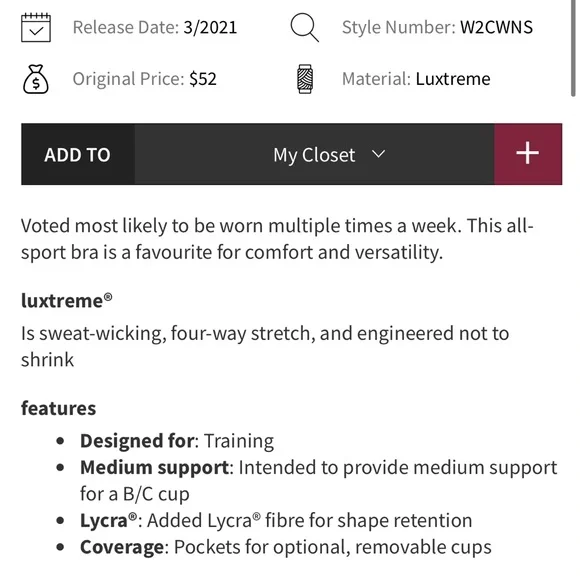The height and width of the screenshot is (580, 580).
Task: Click the fabric spool material icon
Action: point(305,79)
